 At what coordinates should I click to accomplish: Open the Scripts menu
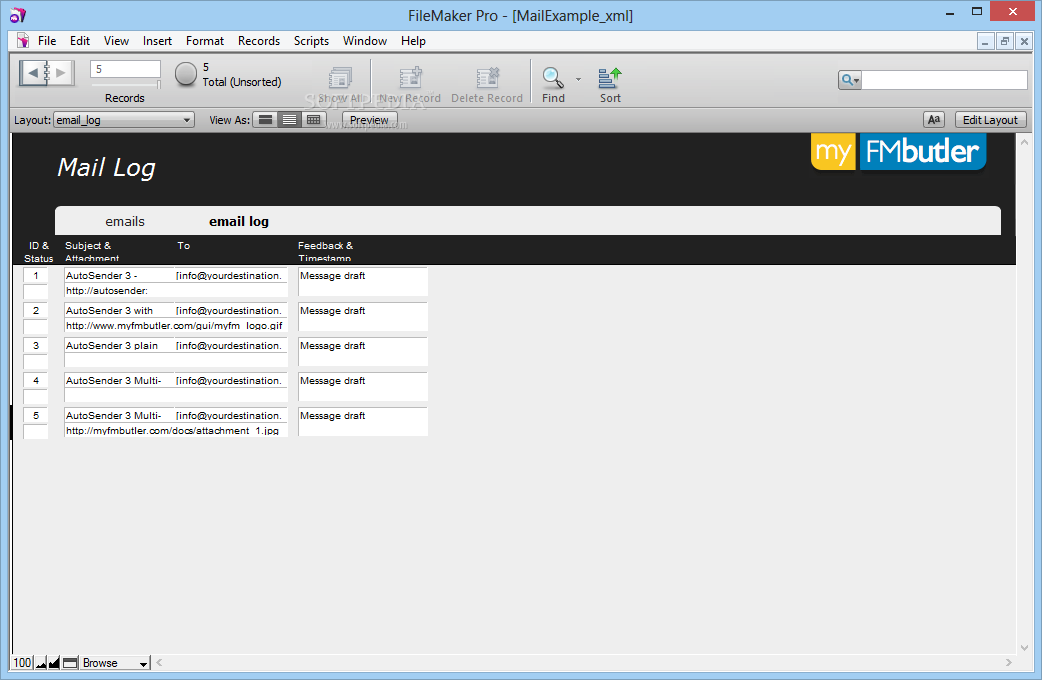click(x=311, y=41)
